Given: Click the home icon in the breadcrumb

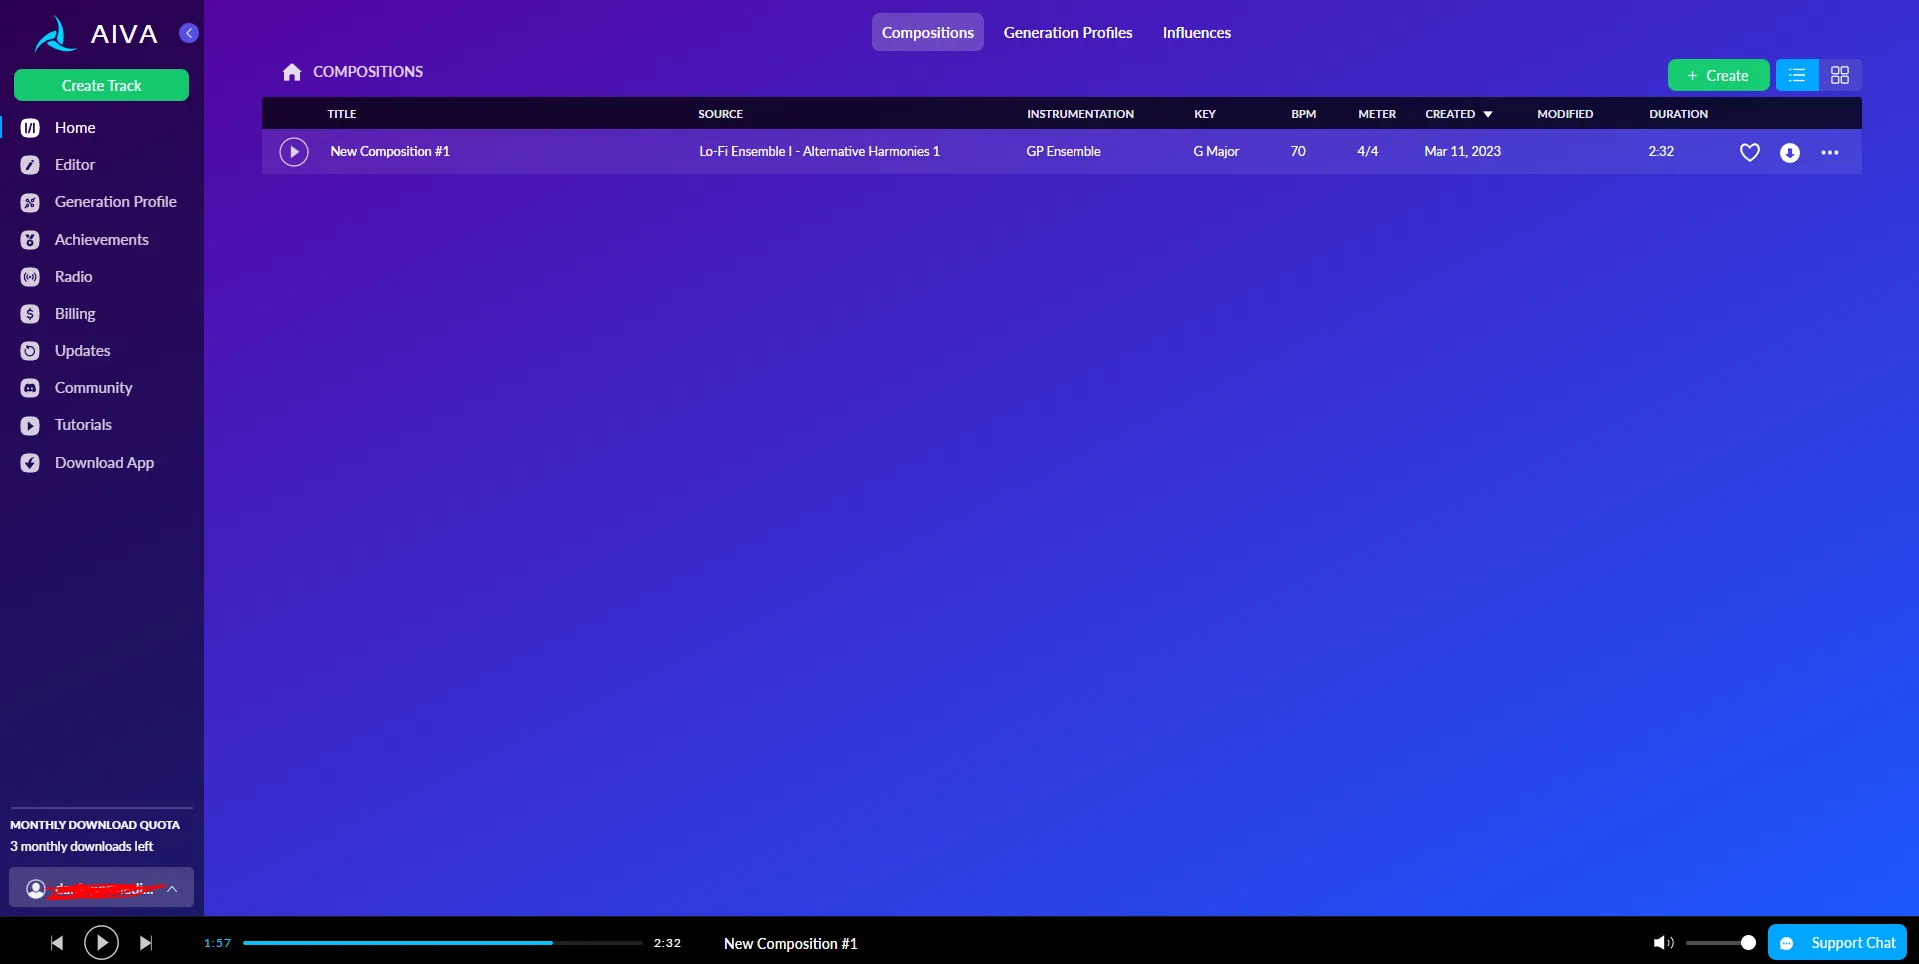Looking at the screenshot, I should [292, 72].
